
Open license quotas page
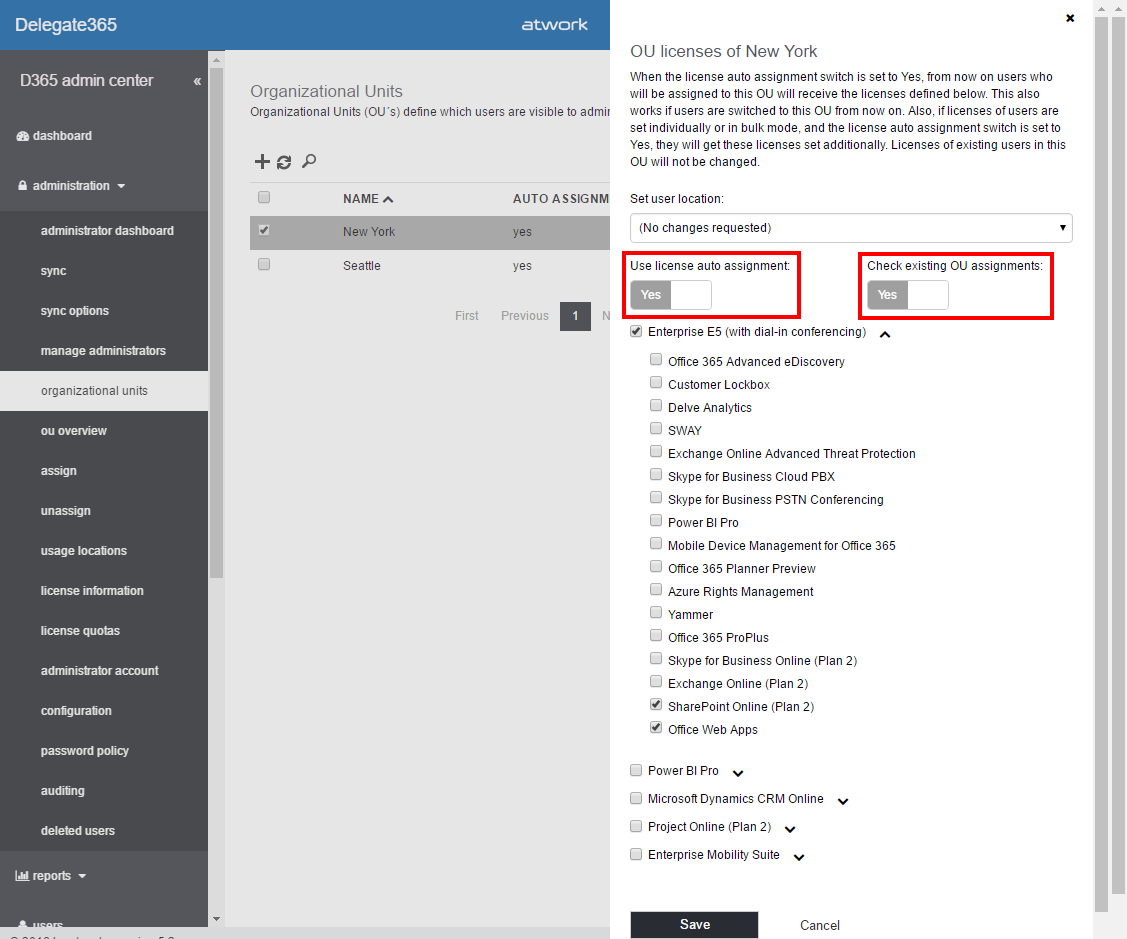tap(80, 631)
